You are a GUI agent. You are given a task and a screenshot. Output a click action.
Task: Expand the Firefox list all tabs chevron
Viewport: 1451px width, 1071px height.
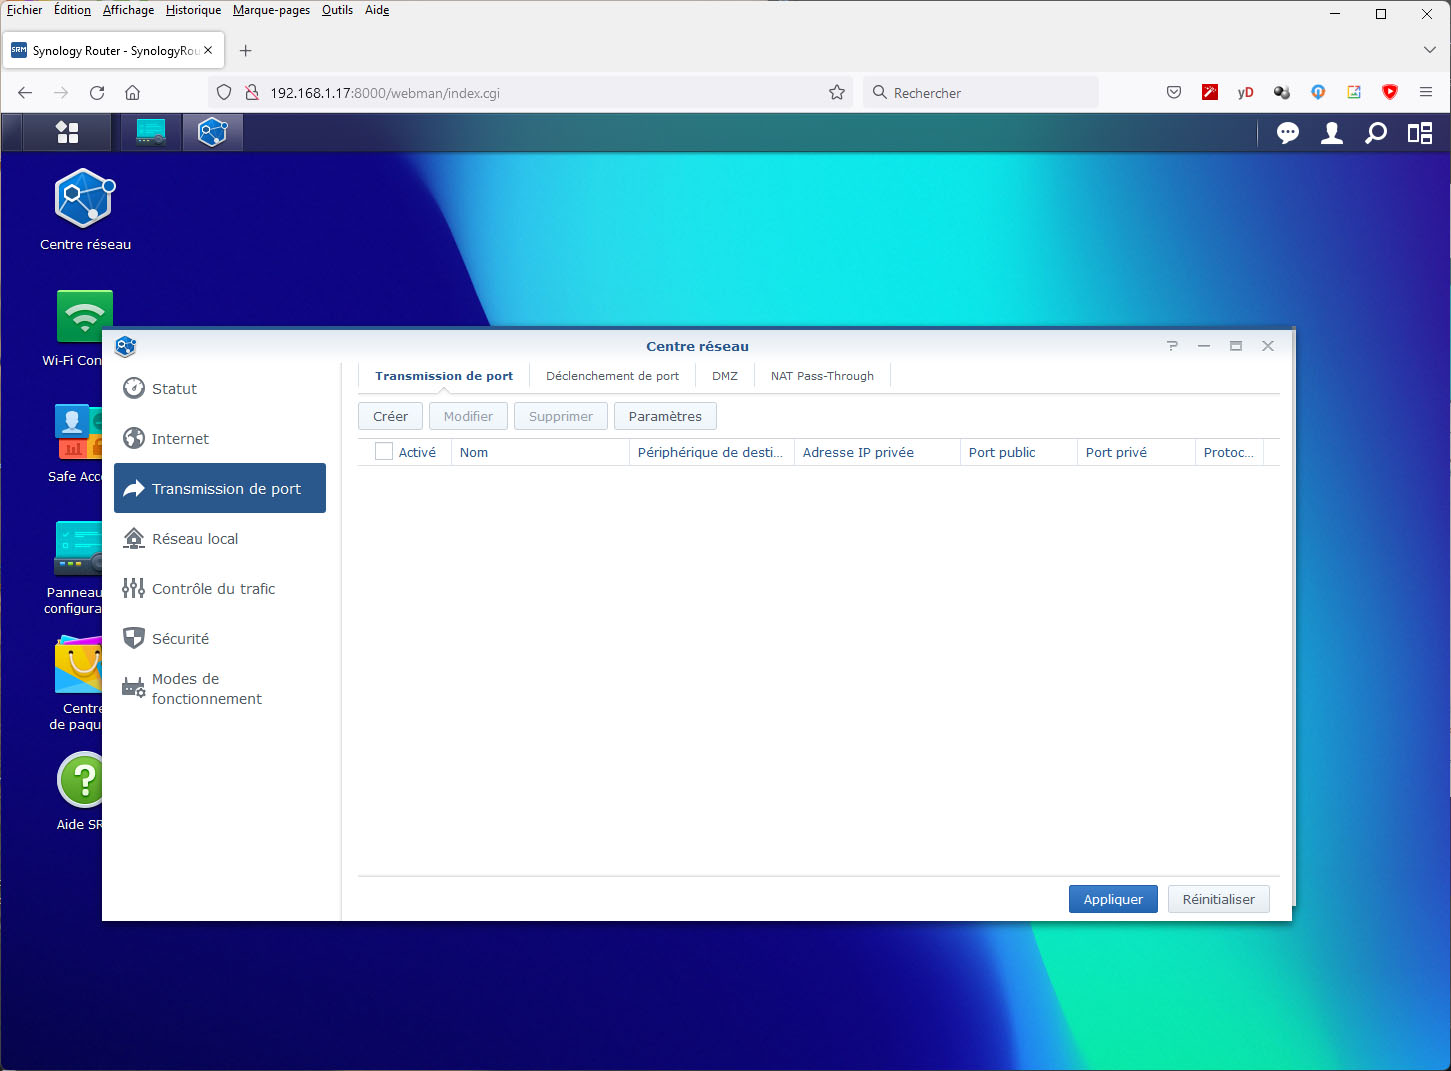pos(1429,50)
